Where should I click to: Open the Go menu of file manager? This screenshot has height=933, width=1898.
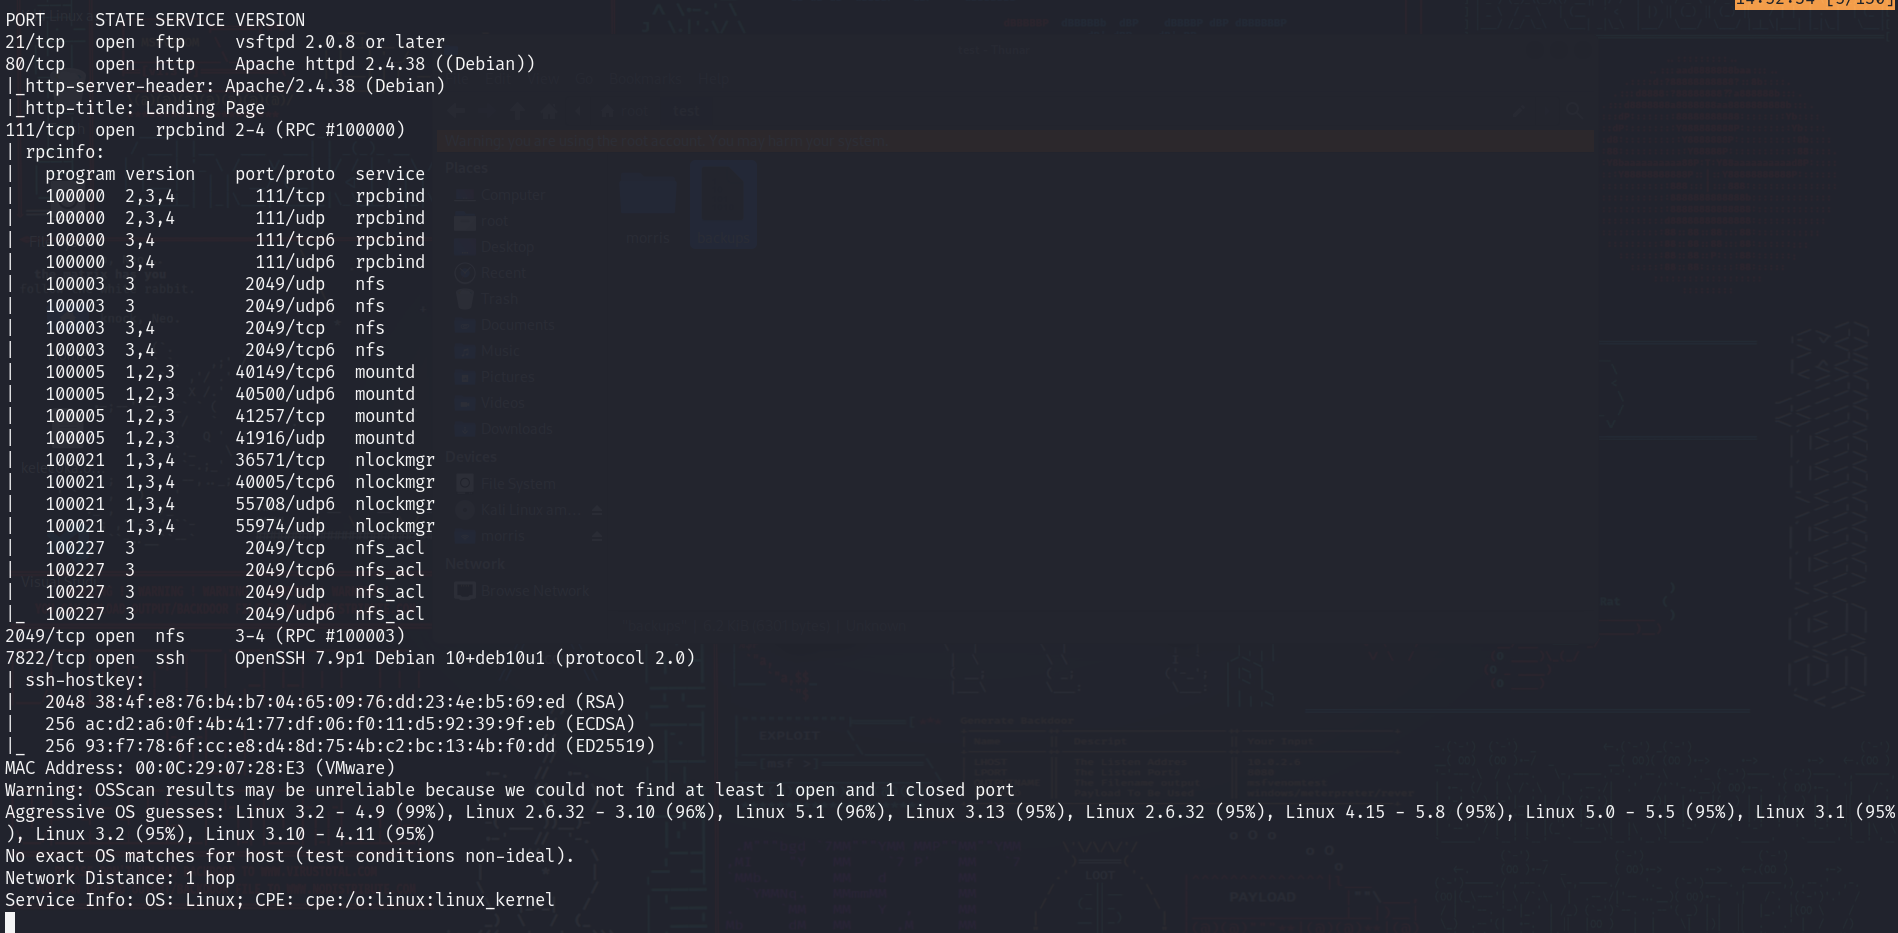[584, 79]
